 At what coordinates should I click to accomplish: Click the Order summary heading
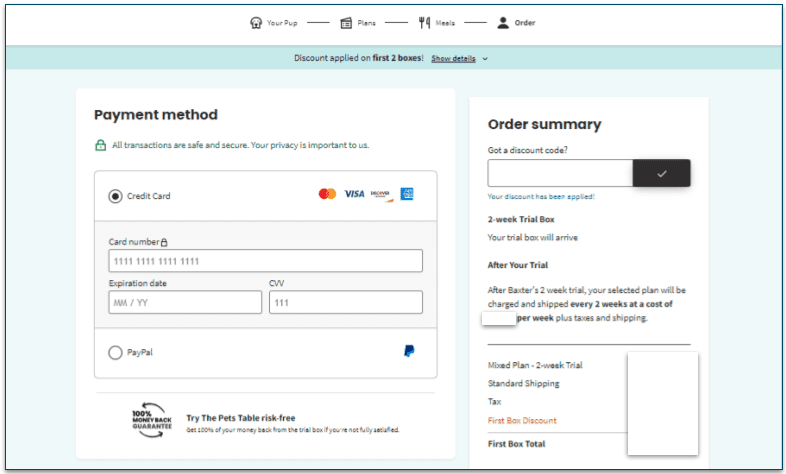pos(544,124)
